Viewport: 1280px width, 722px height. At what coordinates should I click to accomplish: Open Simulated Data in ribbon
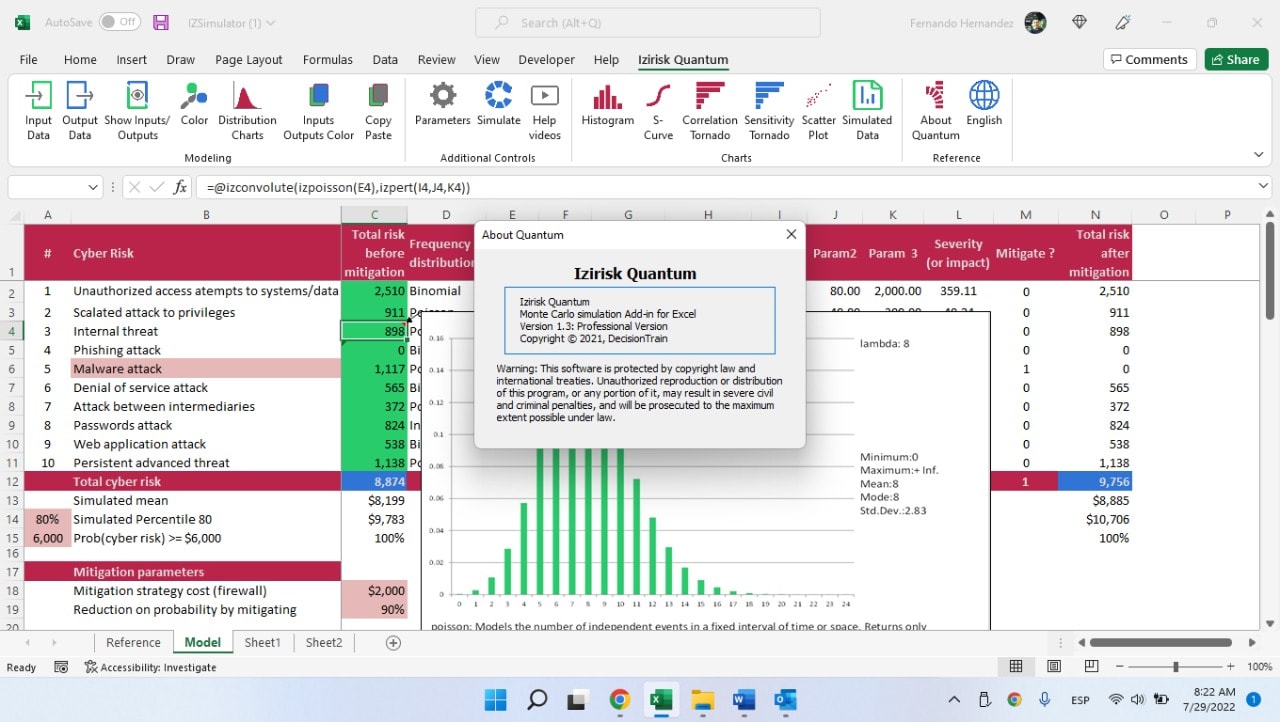point(866,97)
